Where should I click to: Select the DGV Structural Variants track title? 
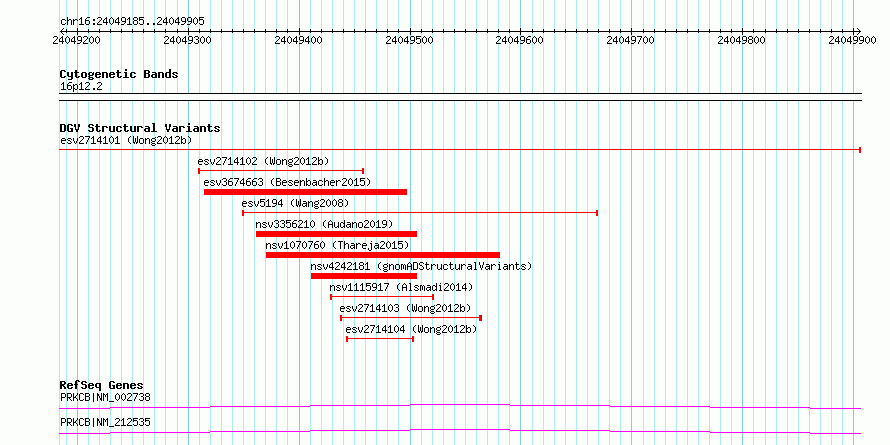(x=140, y=128)
